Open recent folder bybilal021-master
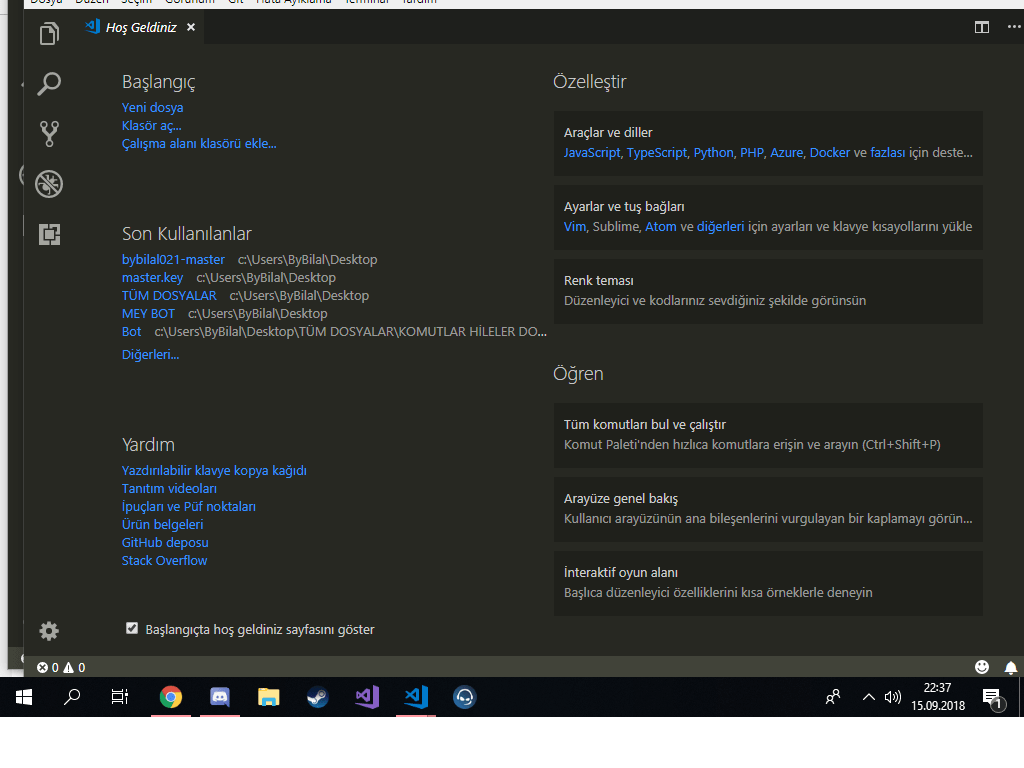This screenshot has width=1024, height=768. [173, 259]
